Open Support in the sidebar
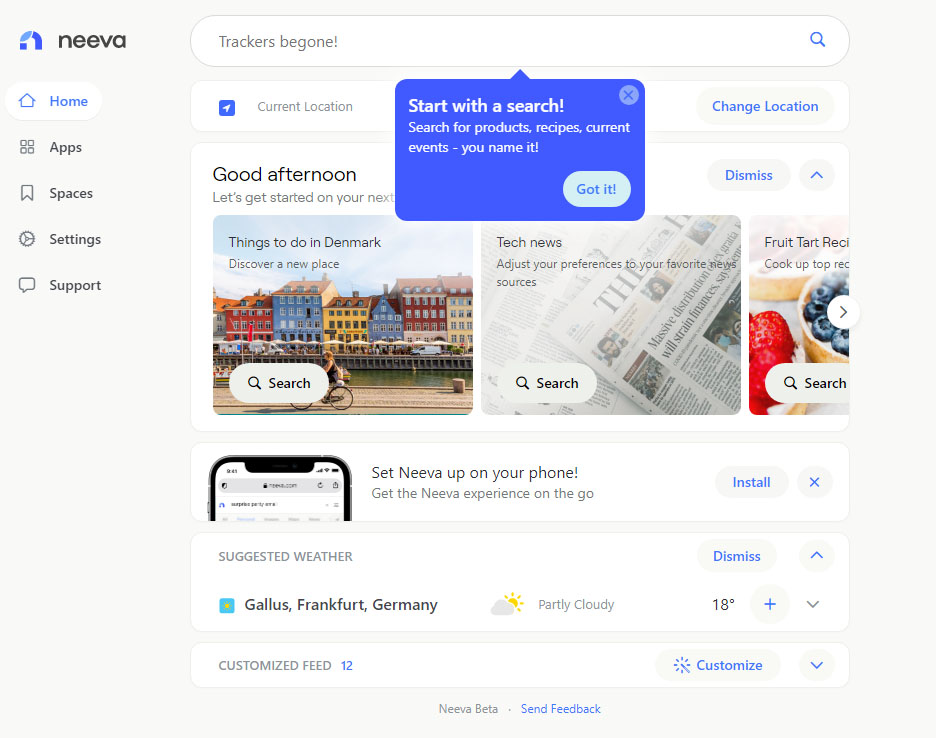Viewport: 936px width, 738px height. (60, 285)
